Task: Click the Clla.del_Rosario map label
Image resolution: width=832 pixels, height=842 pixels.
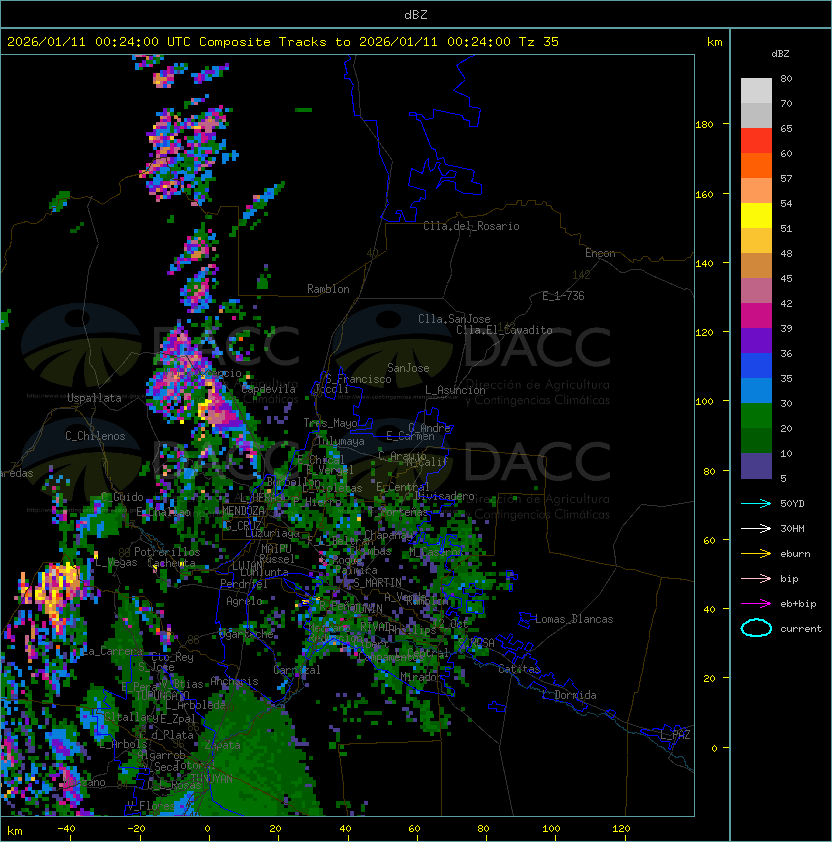Action: (x=471, y=226)
